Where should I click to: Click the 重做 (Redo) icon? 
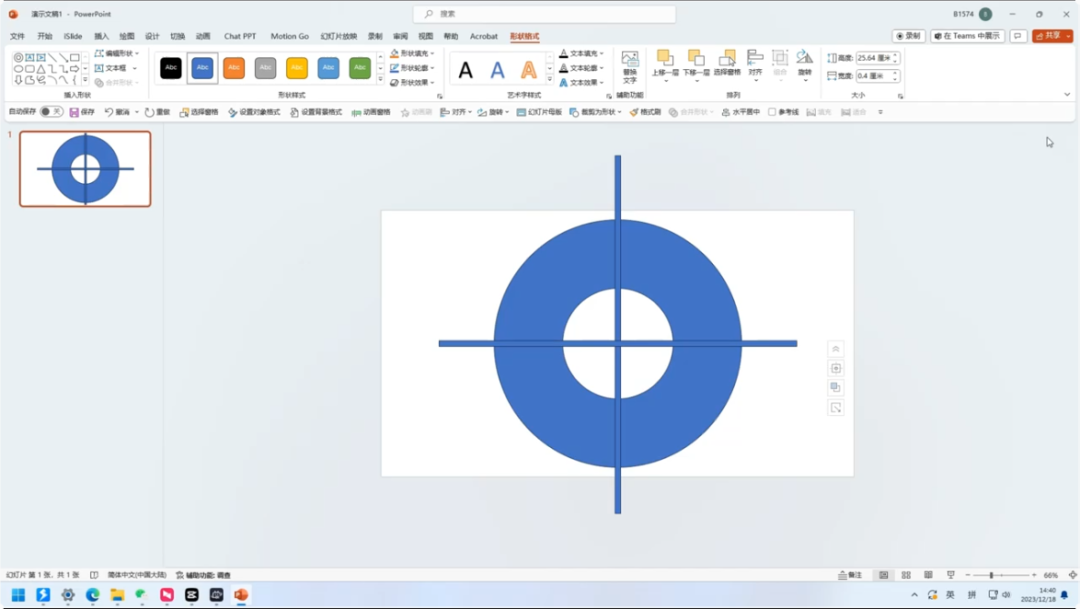[x=149, y=112]
